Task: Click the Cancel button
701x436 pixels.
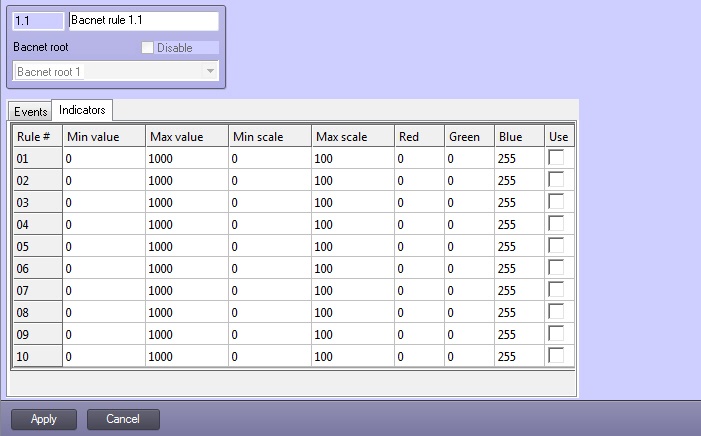Action: [x=123, y=419]
